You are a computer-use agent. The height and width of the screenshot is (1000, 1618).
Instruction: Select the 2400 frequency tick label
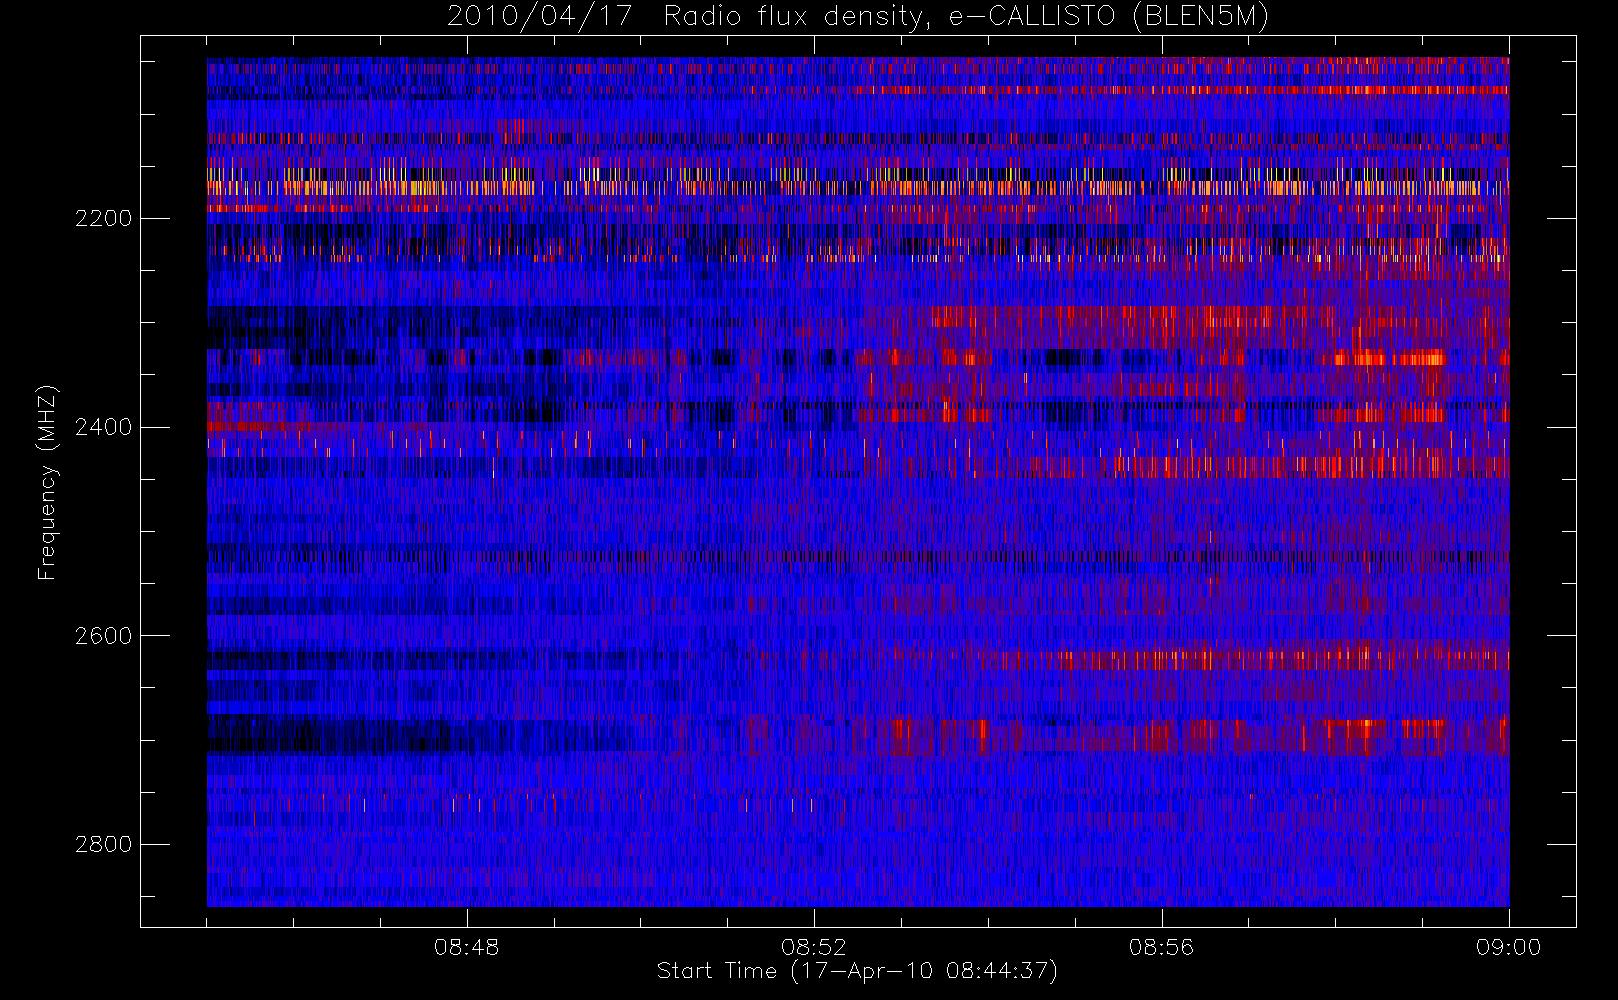(103, 427)
